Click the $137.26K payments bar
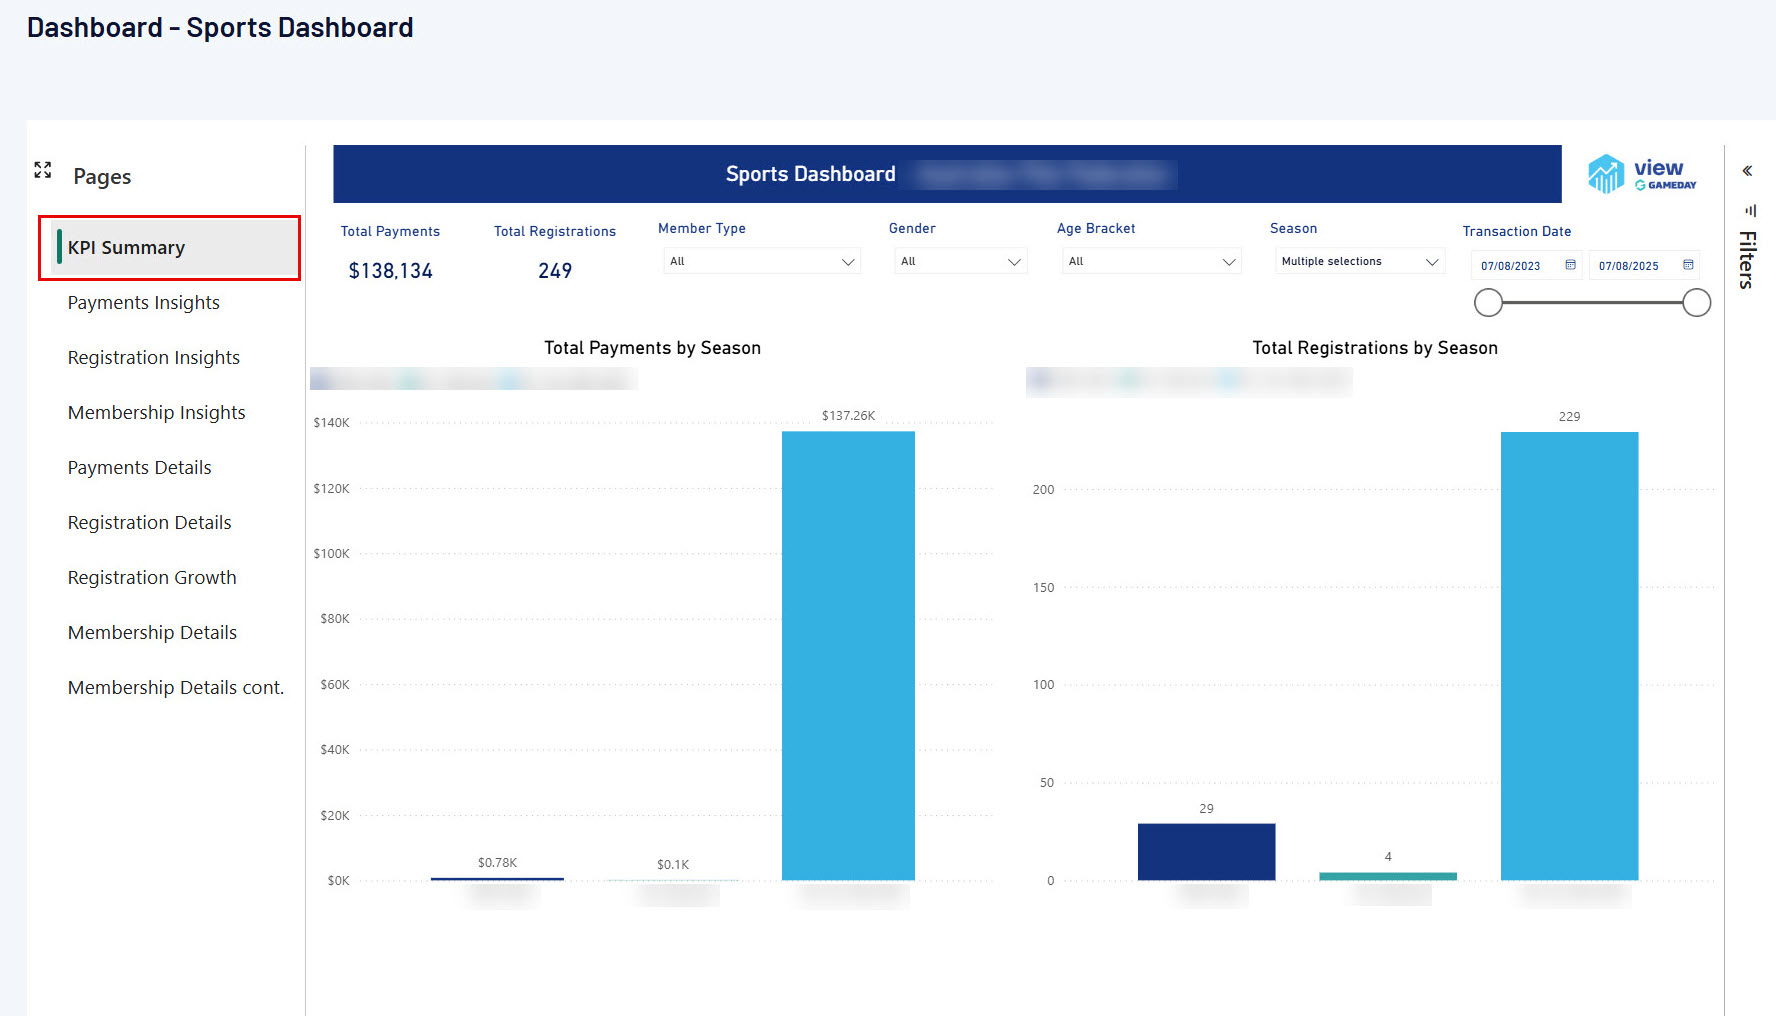 (848, 655)
